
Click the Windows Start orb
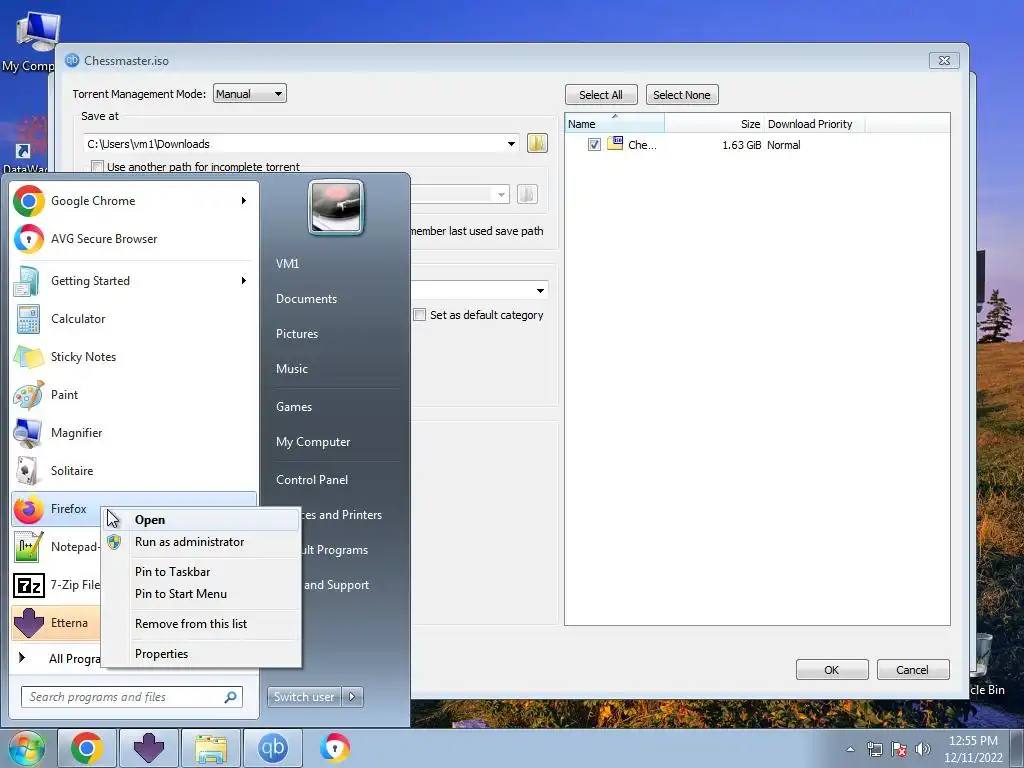[x=26, y=748]
